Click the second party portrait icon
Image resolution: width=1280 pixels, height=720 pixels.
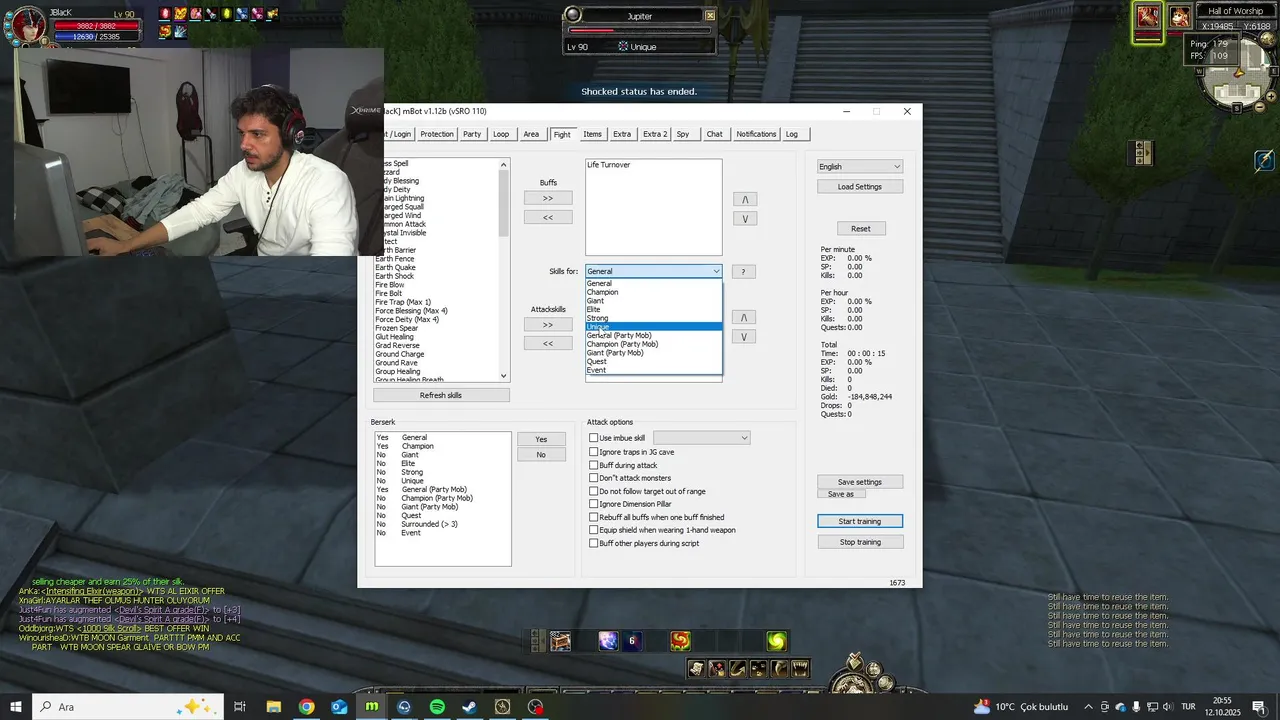(1180, 17)
